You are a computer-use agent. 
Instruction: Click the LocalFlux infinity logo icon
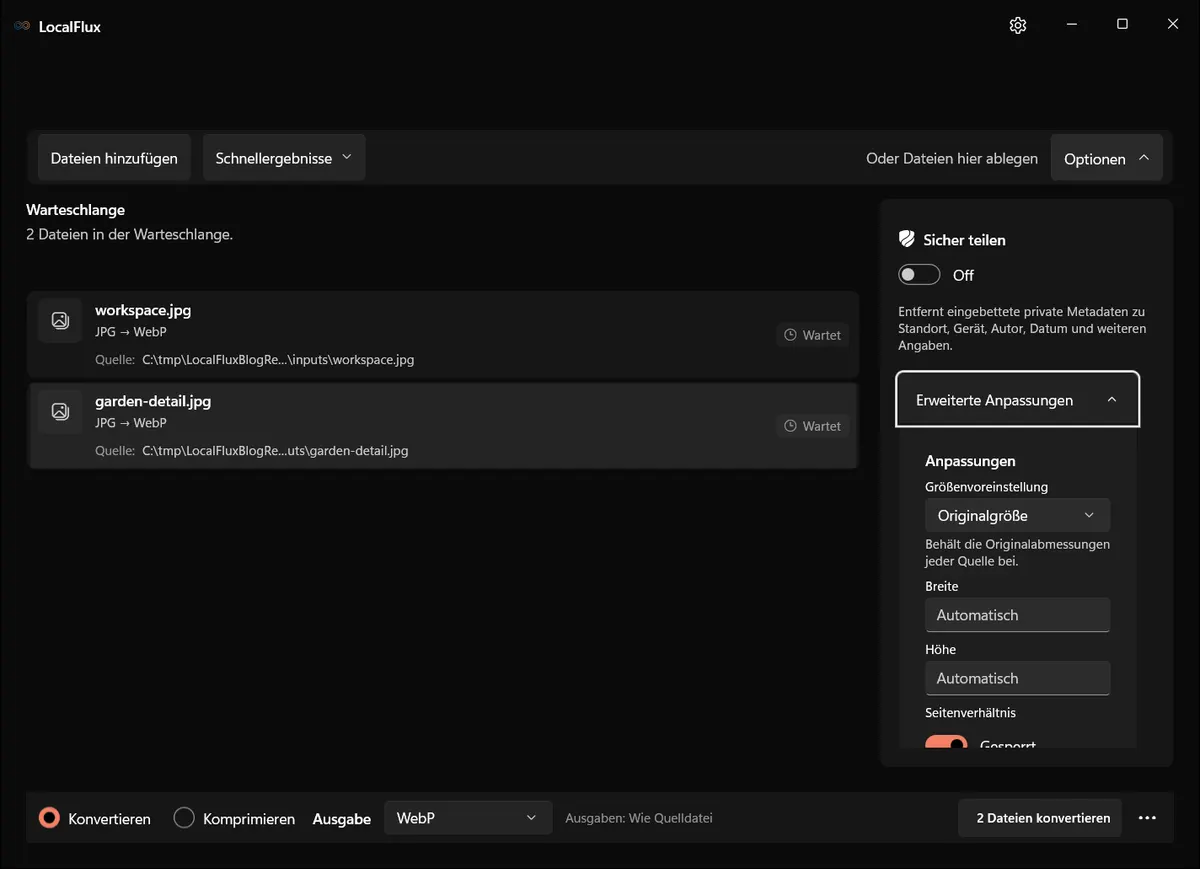22,26
